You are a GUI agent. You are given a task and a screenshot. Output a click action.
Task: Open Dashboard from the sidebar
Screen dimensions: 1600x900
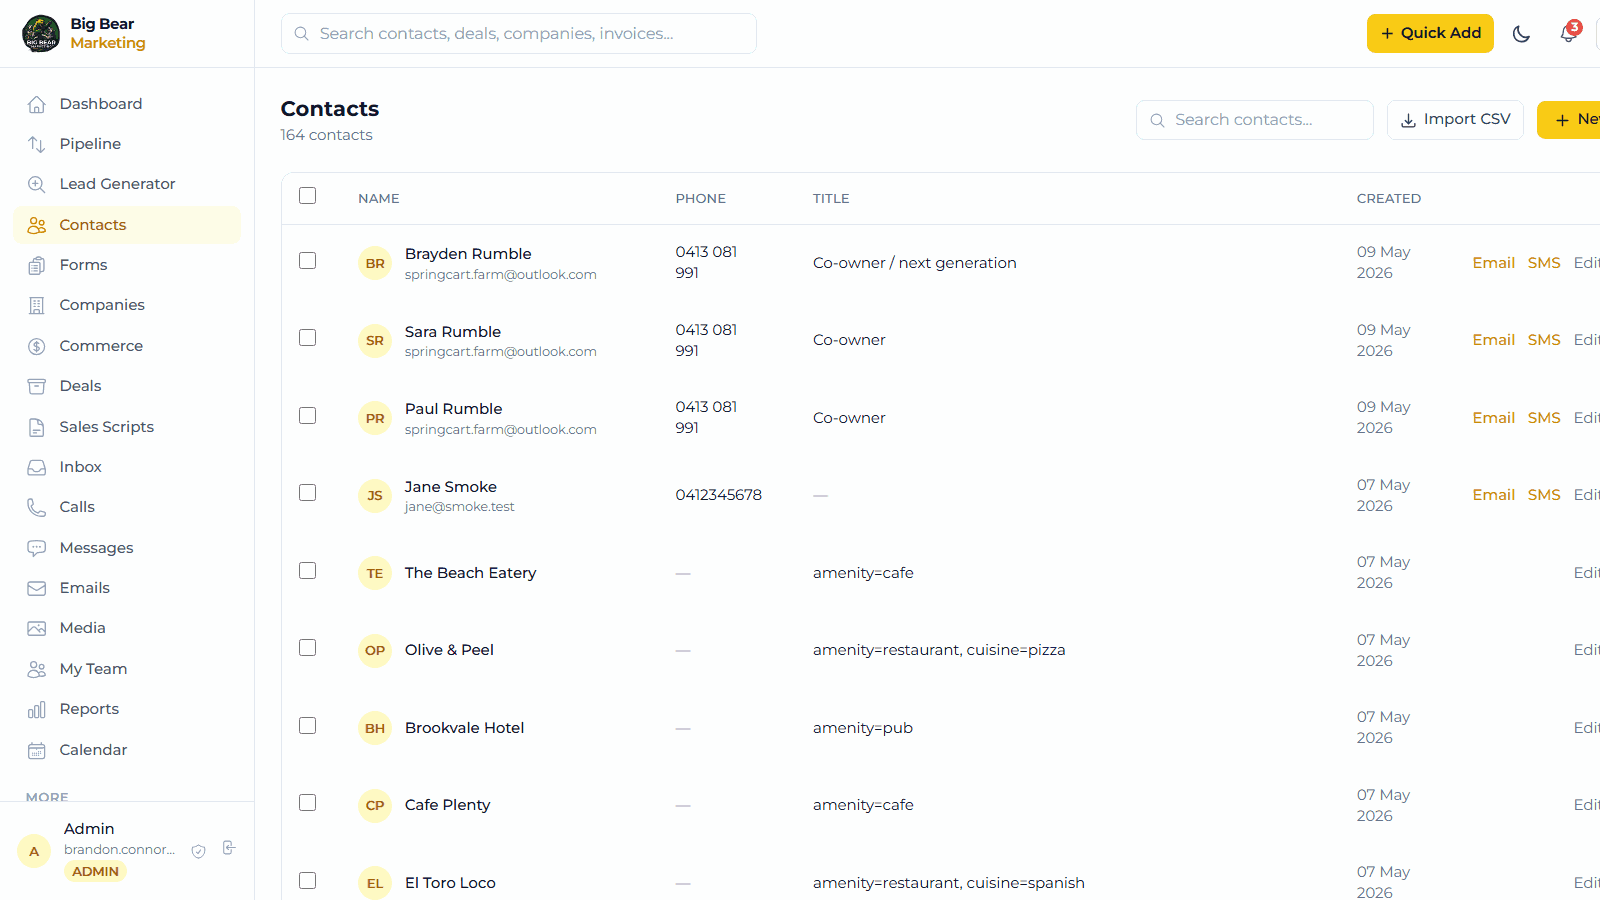pyautogui.click(x=127, y=104)
